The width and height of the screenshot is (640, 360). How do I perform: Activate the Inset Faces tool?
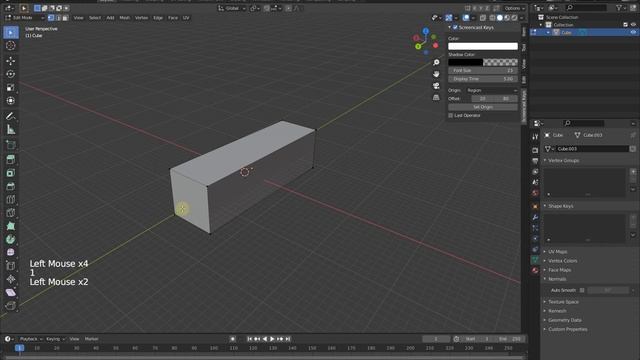coord(11,173)
